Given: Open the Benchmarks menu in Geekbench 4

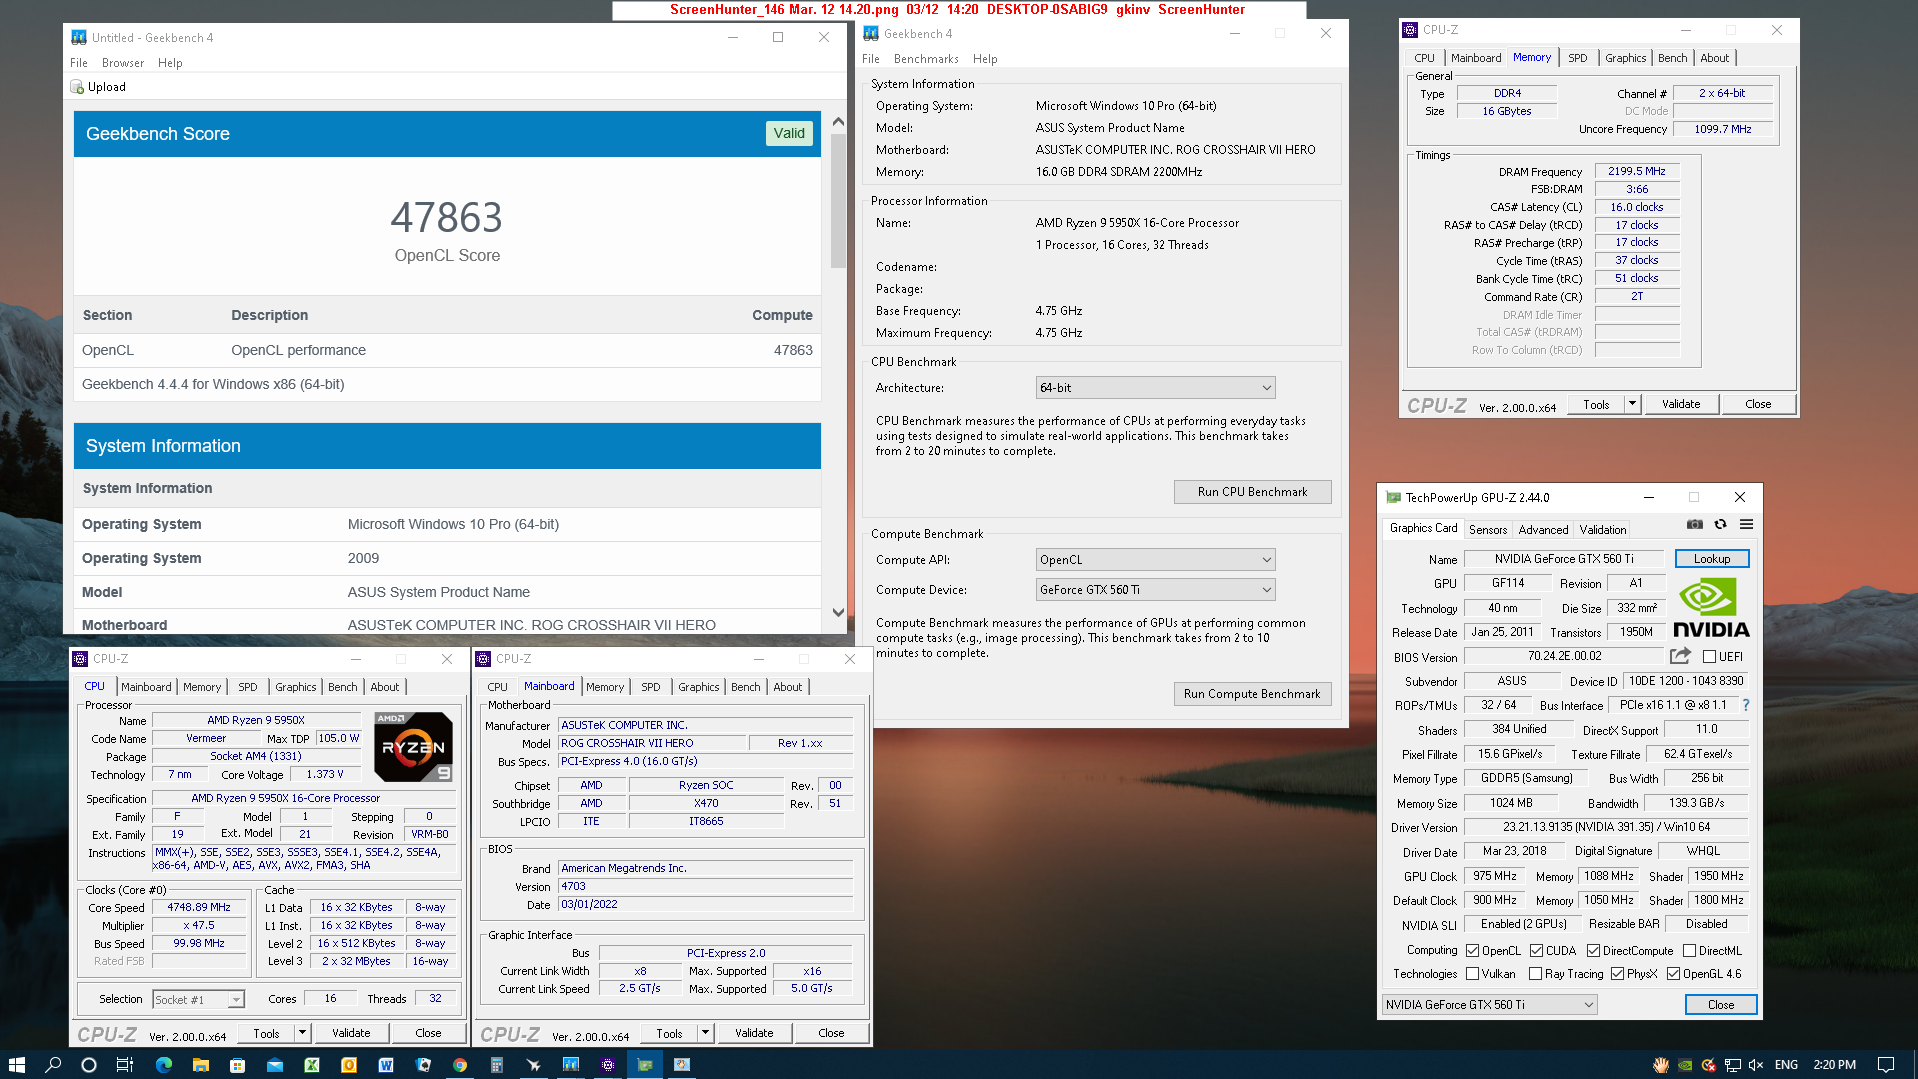Looking at the screenshot, I should [x=926, y=59].
